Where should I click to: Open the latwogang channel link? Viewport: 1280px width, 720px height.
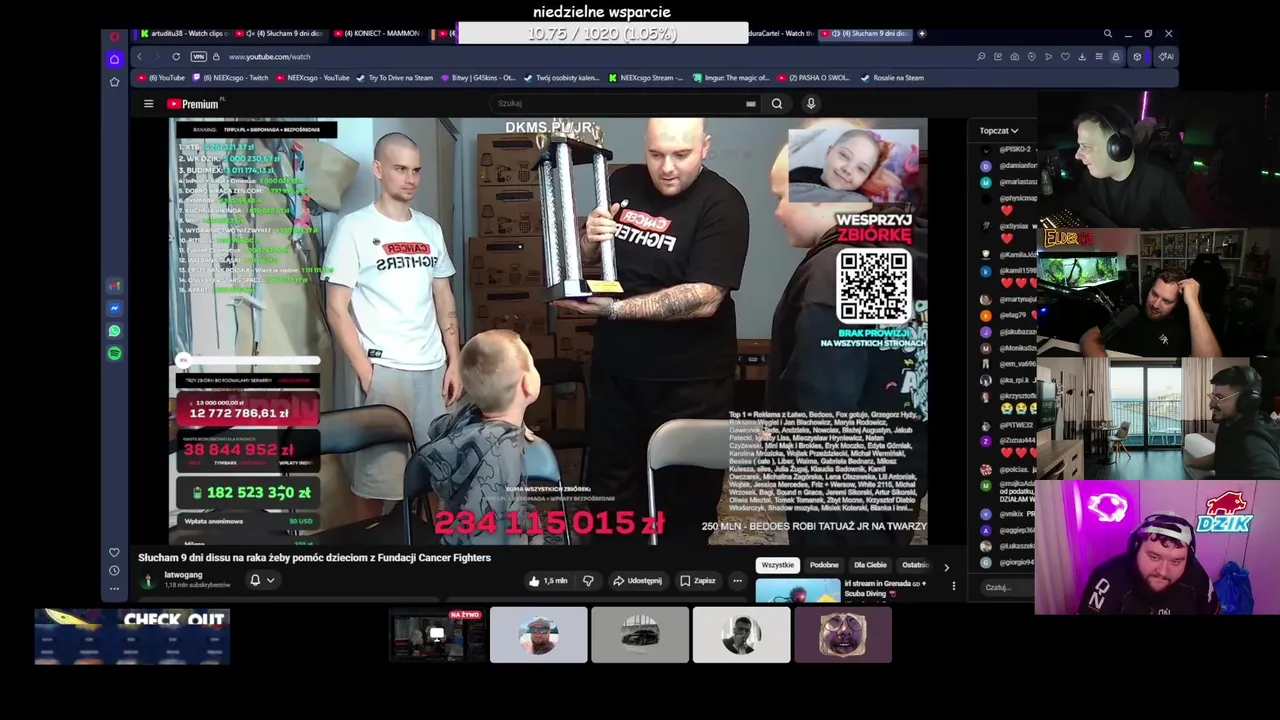183,575
